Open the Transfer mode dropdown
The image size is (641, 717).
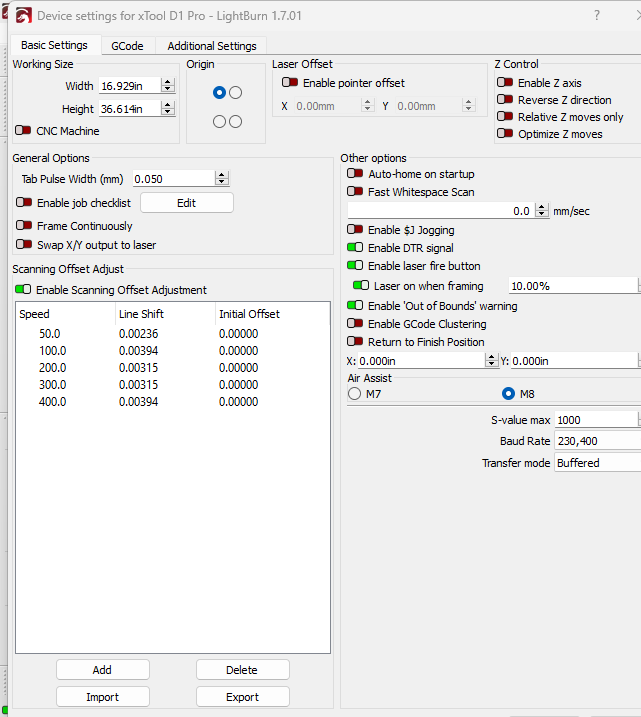[x=597, y=463]
